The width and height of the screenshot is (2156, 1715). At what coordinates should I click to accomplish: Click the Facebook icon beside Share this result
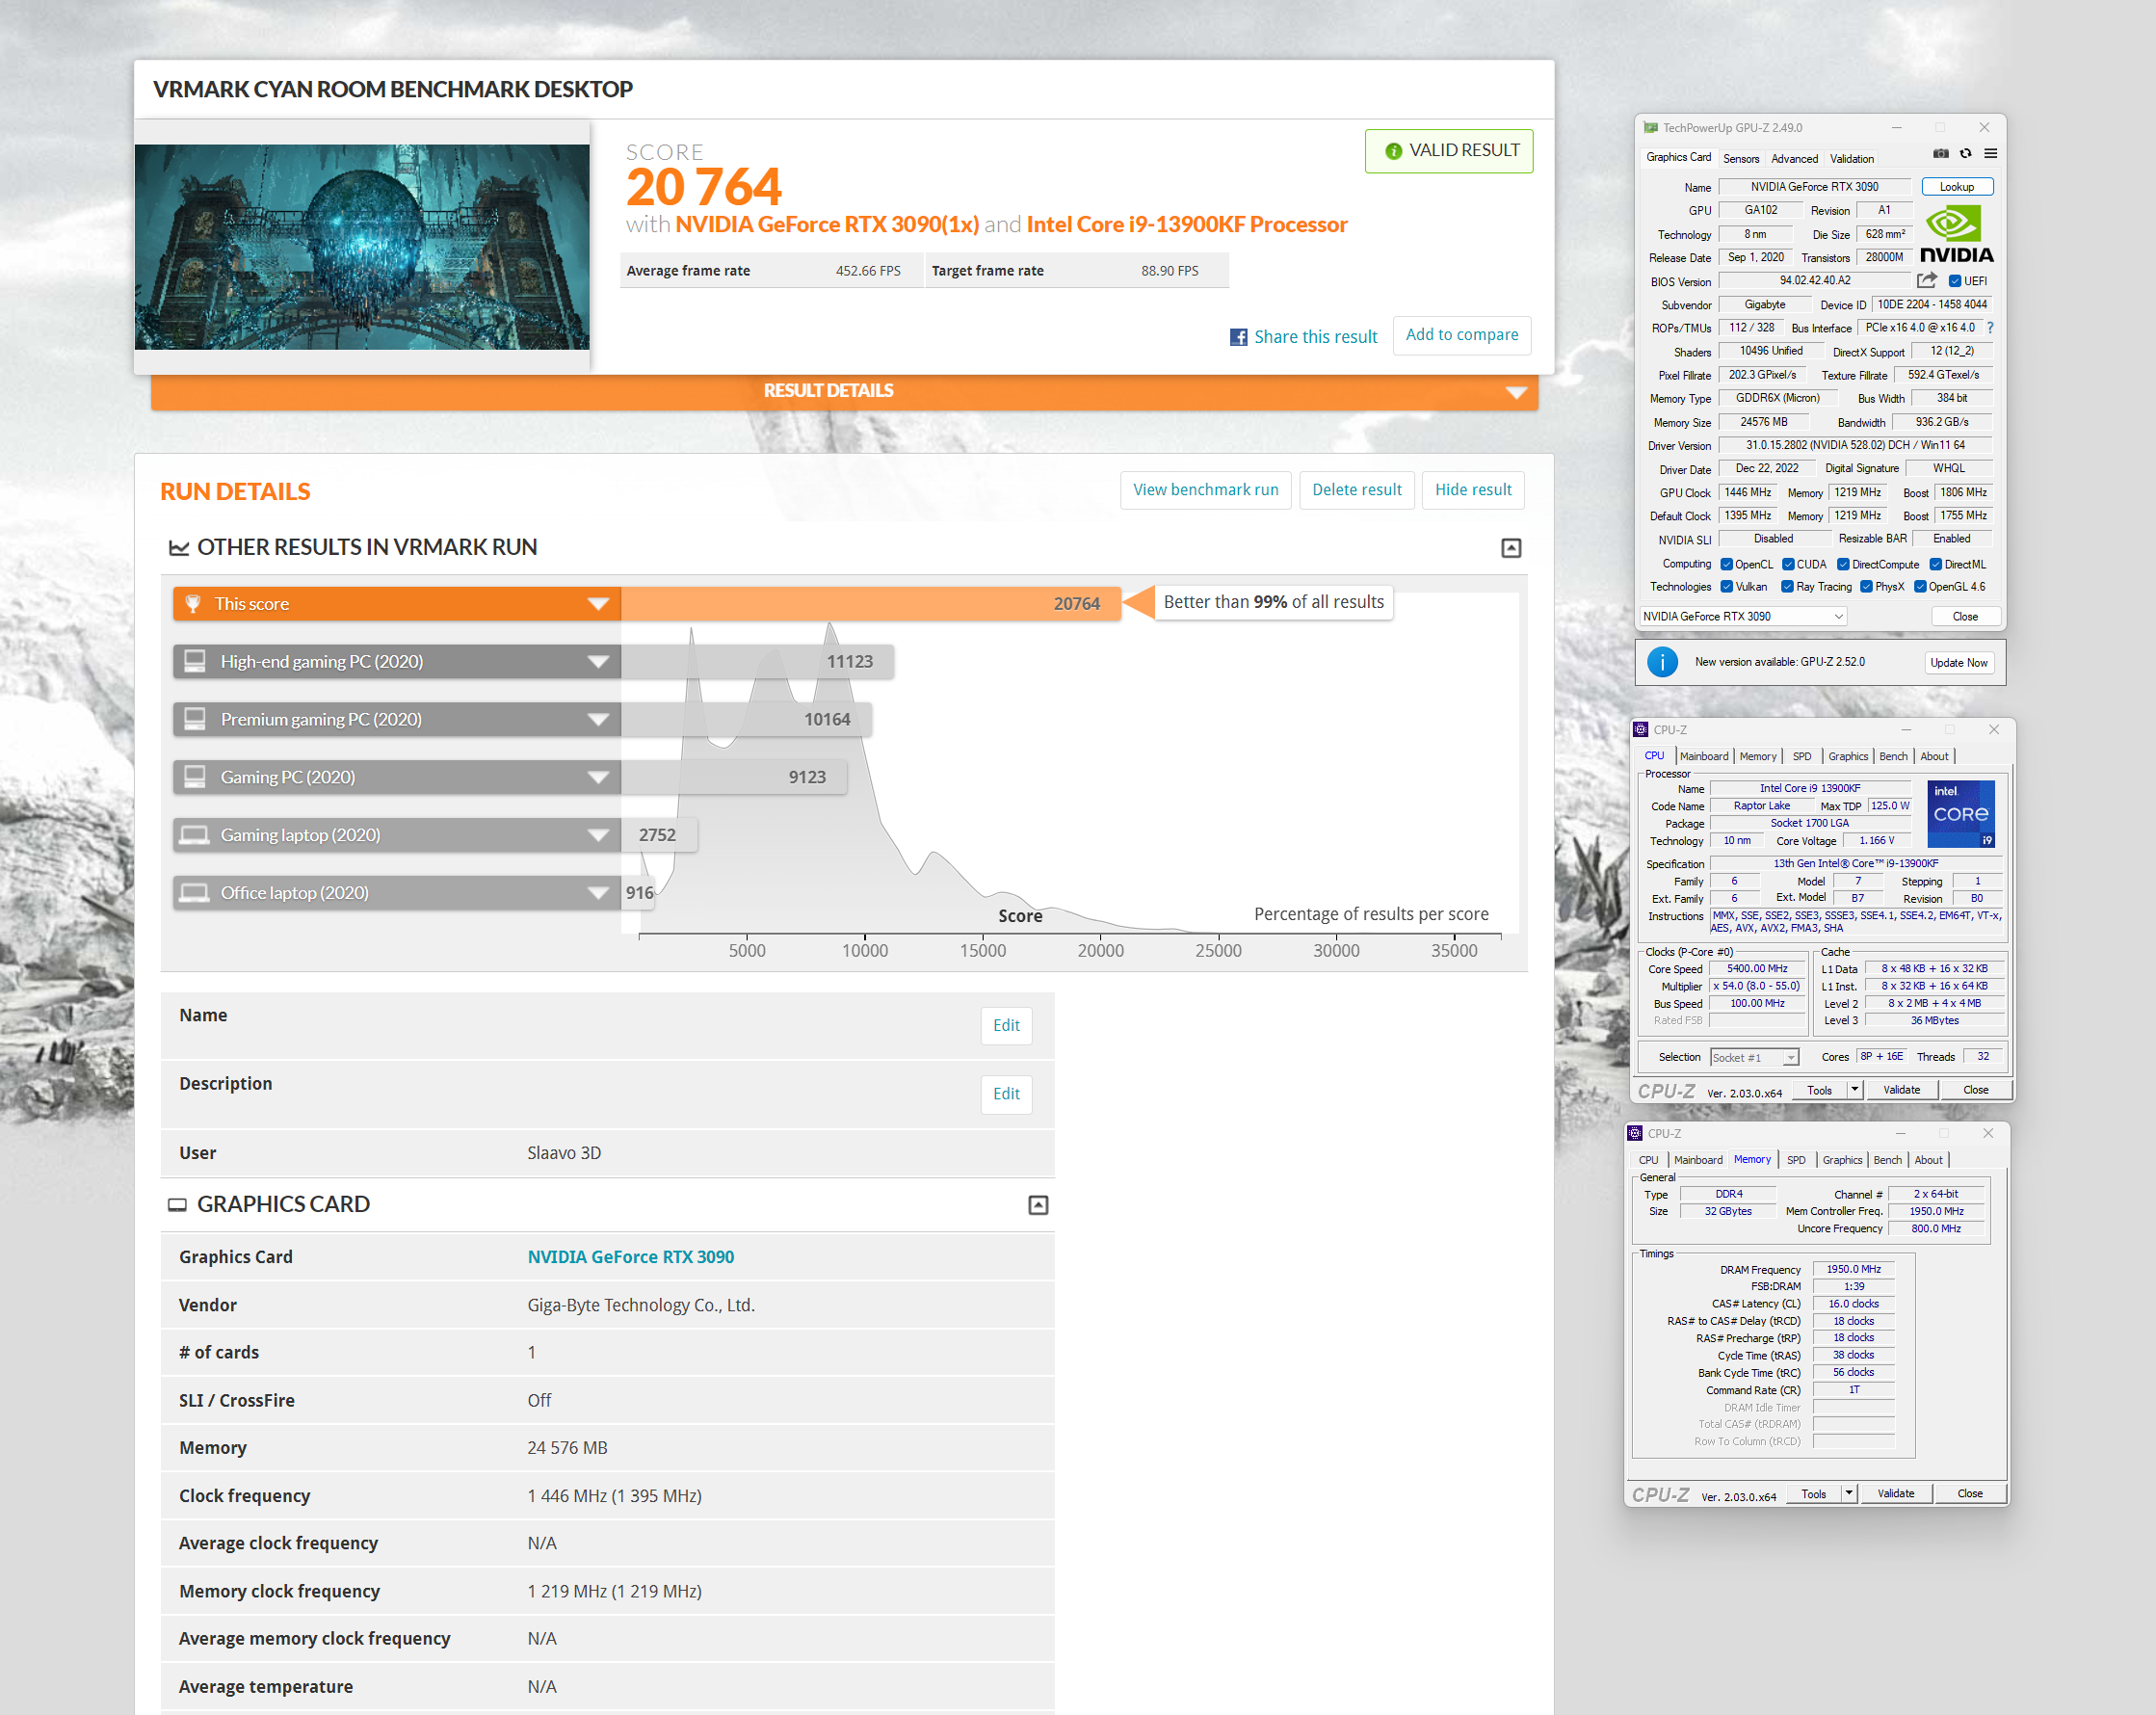1238,338
